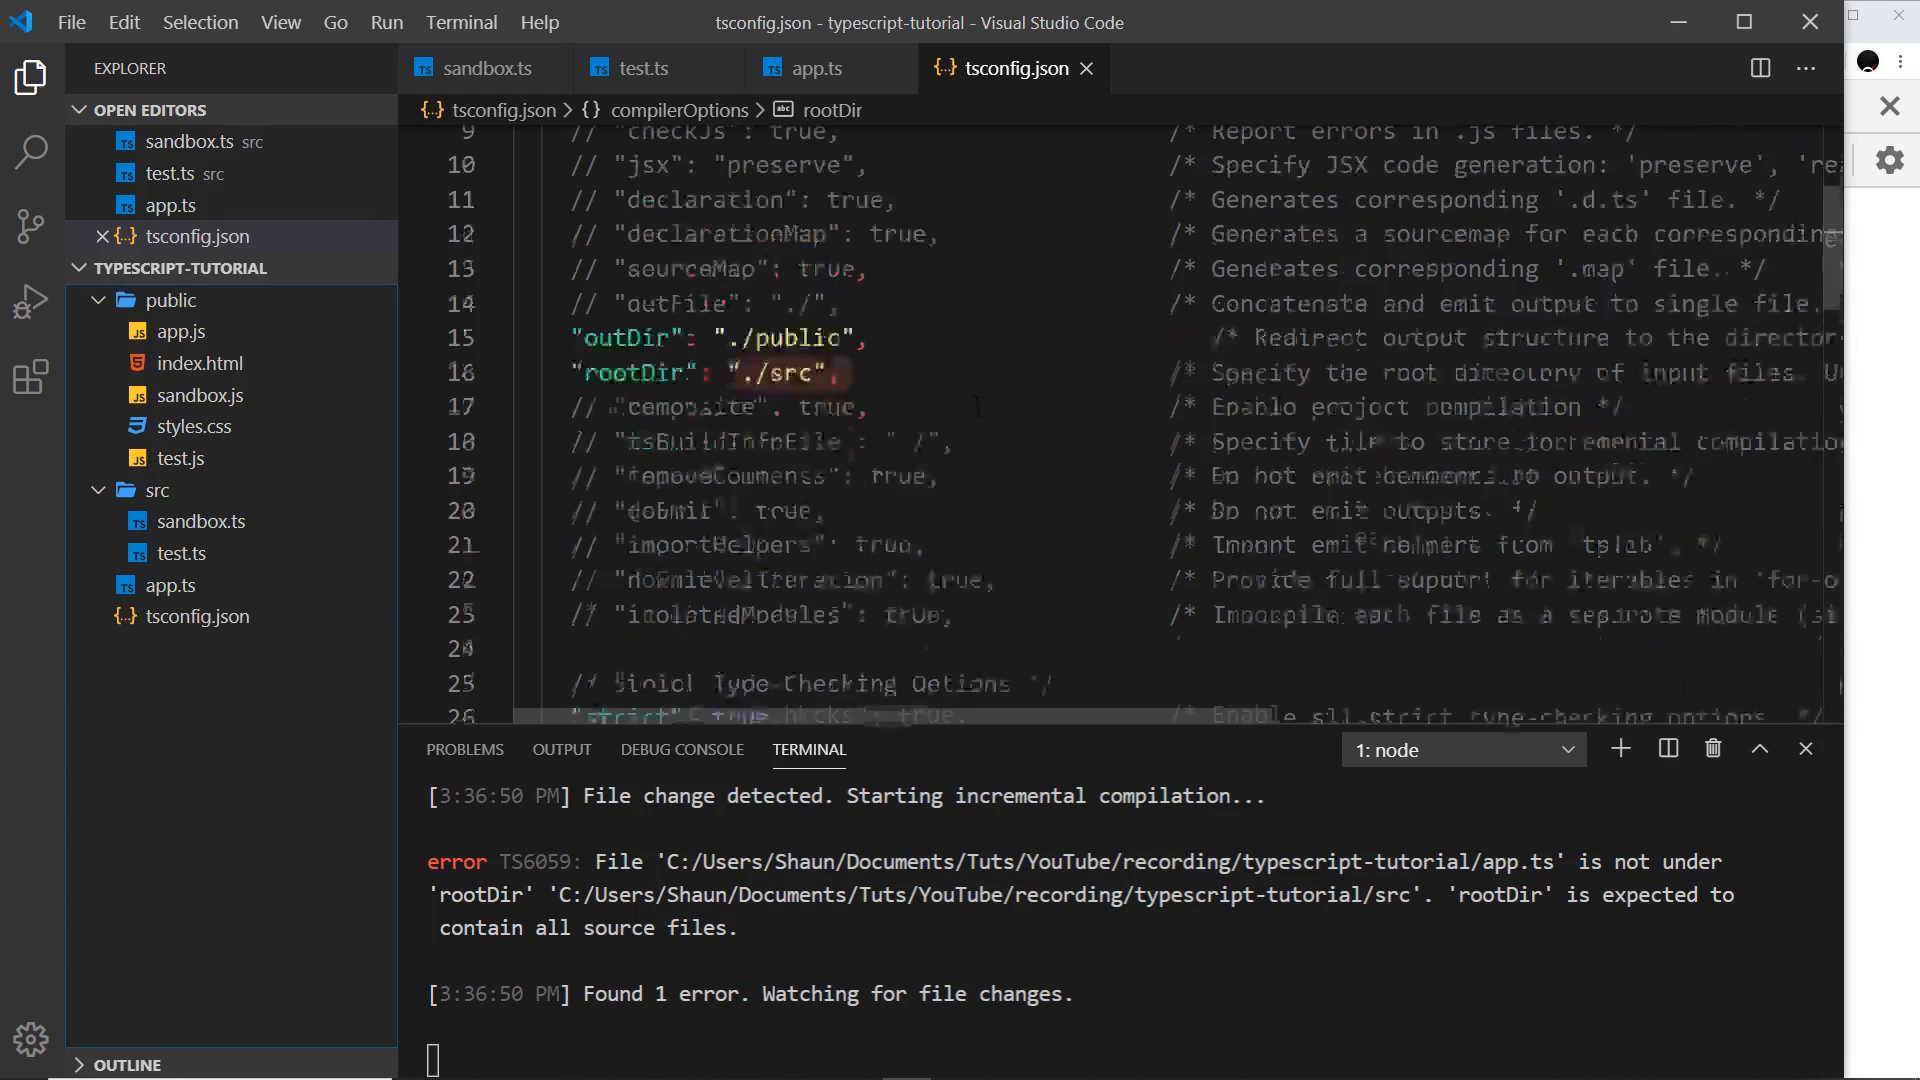Open sandbox.js in public folder
Image resolution: width=1920 pixels, height=1080 pixels.
tap(200, 395)
